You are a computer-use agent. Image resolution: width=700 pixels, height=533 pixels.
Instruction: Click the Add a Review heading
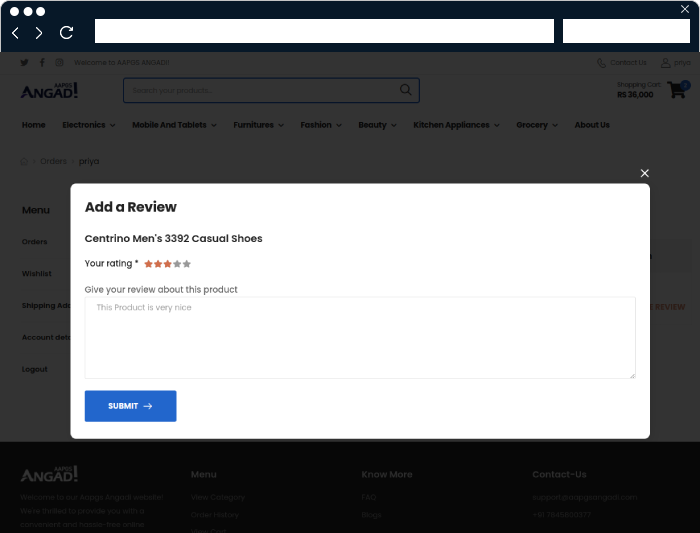pyautogui.click(x=131, y=207)
